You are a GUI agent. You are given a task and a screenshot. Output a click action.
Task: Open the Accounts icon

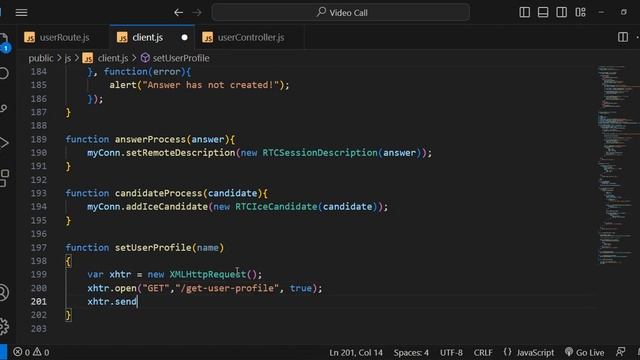(x=4, y=292)
